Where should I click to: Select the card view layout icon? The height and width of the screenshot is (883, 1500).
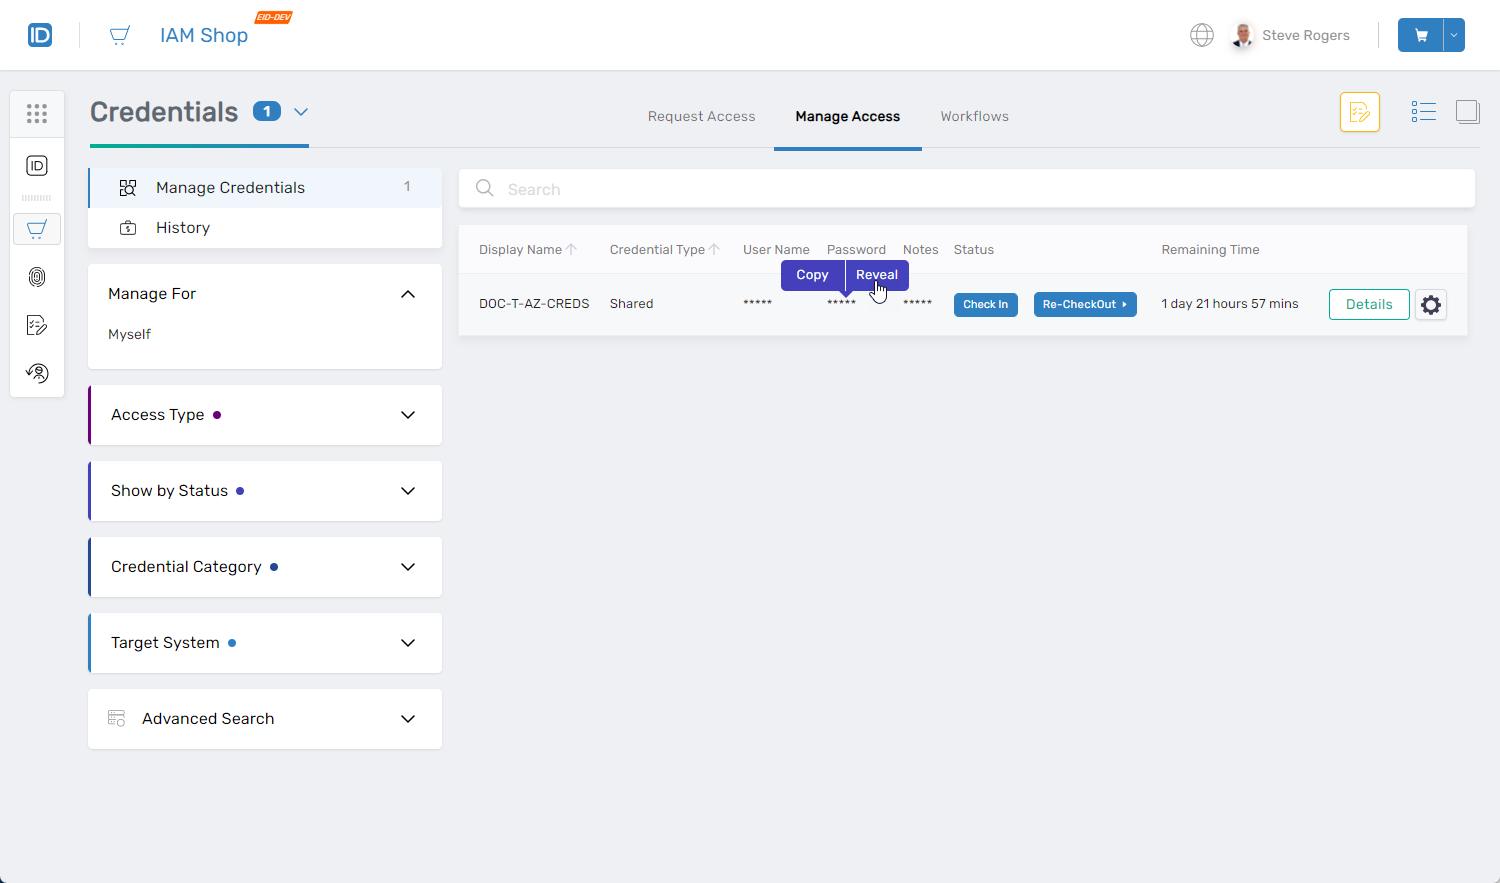pos(1467,112)
